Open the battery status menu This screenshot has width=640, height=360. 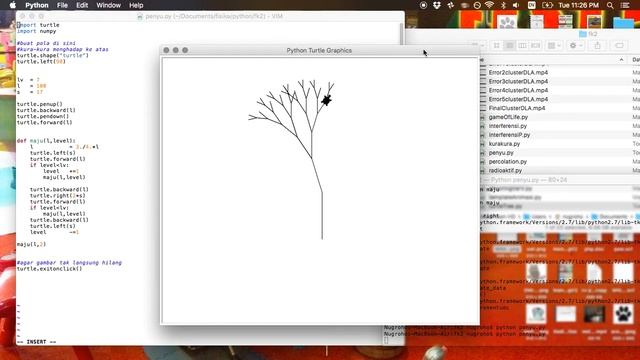(547, 5)
